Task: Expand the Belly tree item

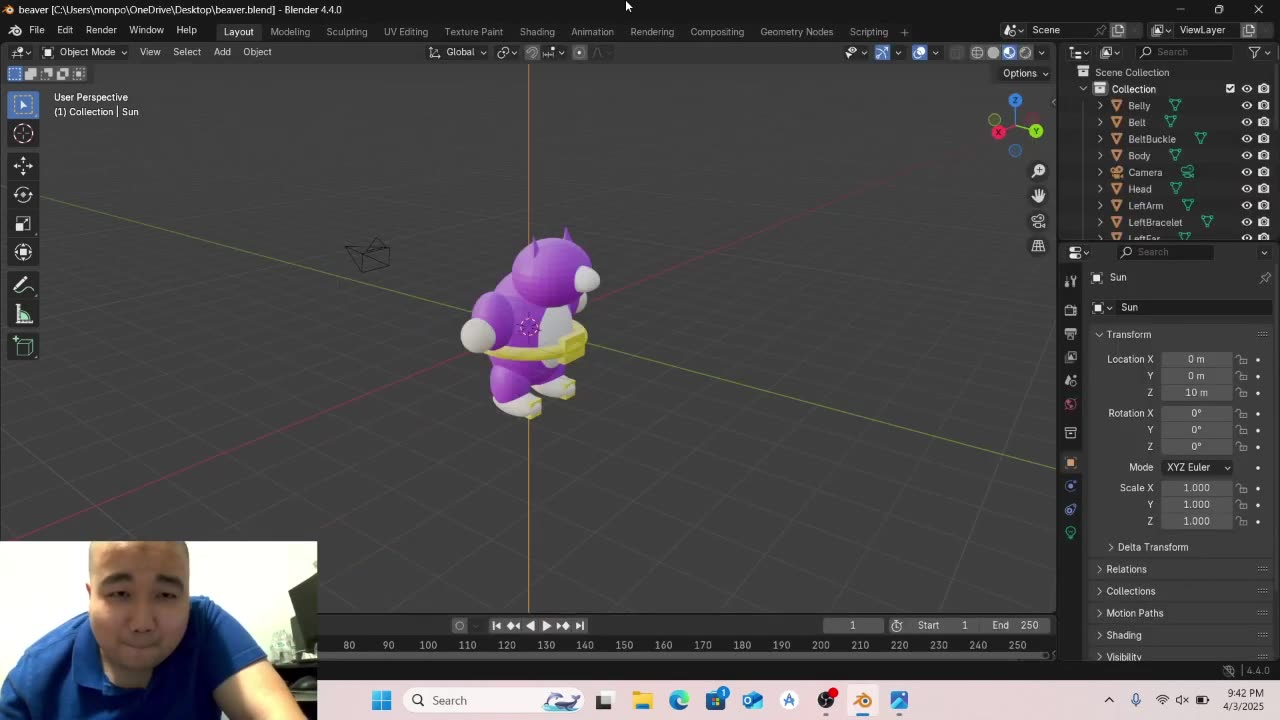Action: (x=1101, y=106)
